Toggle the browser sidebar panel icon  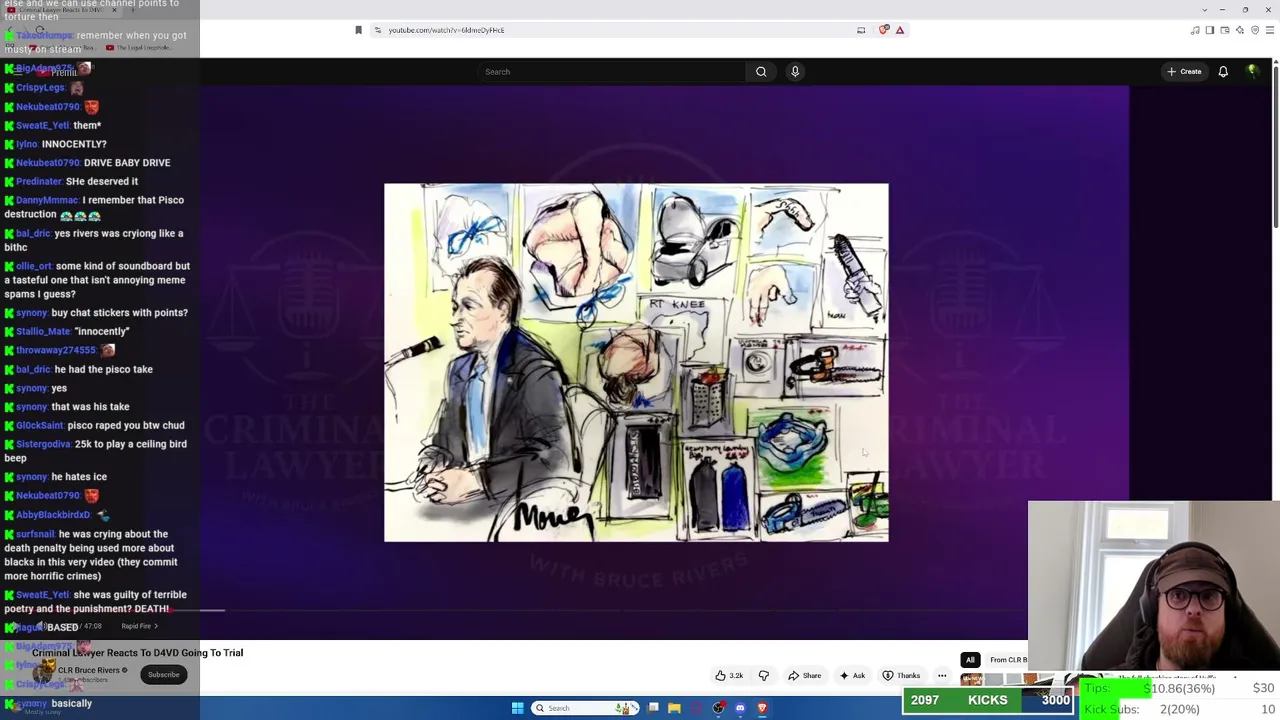[1210, 30]
